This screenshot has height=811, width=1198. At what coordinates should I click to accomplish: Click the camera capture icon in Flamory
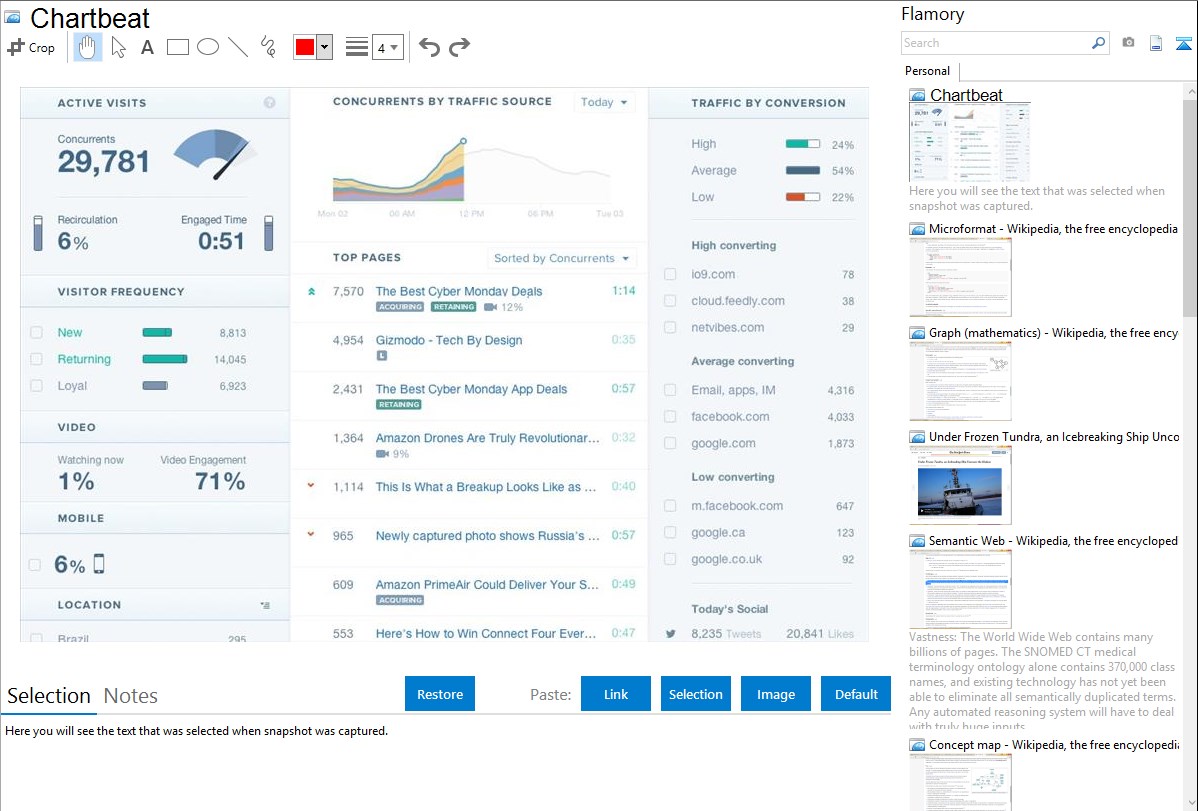(1128, 43)
